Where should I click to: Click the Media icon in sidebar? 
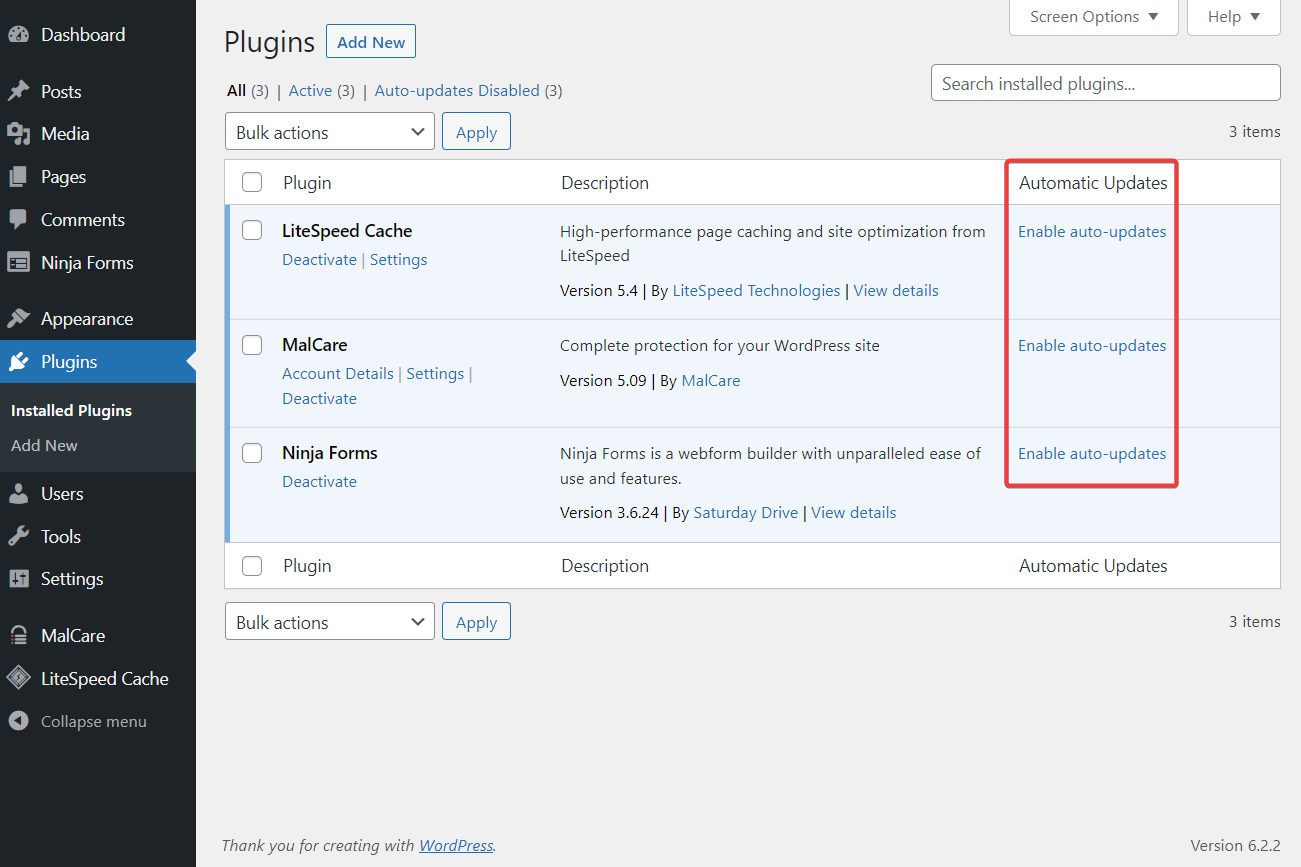[19, 134]
